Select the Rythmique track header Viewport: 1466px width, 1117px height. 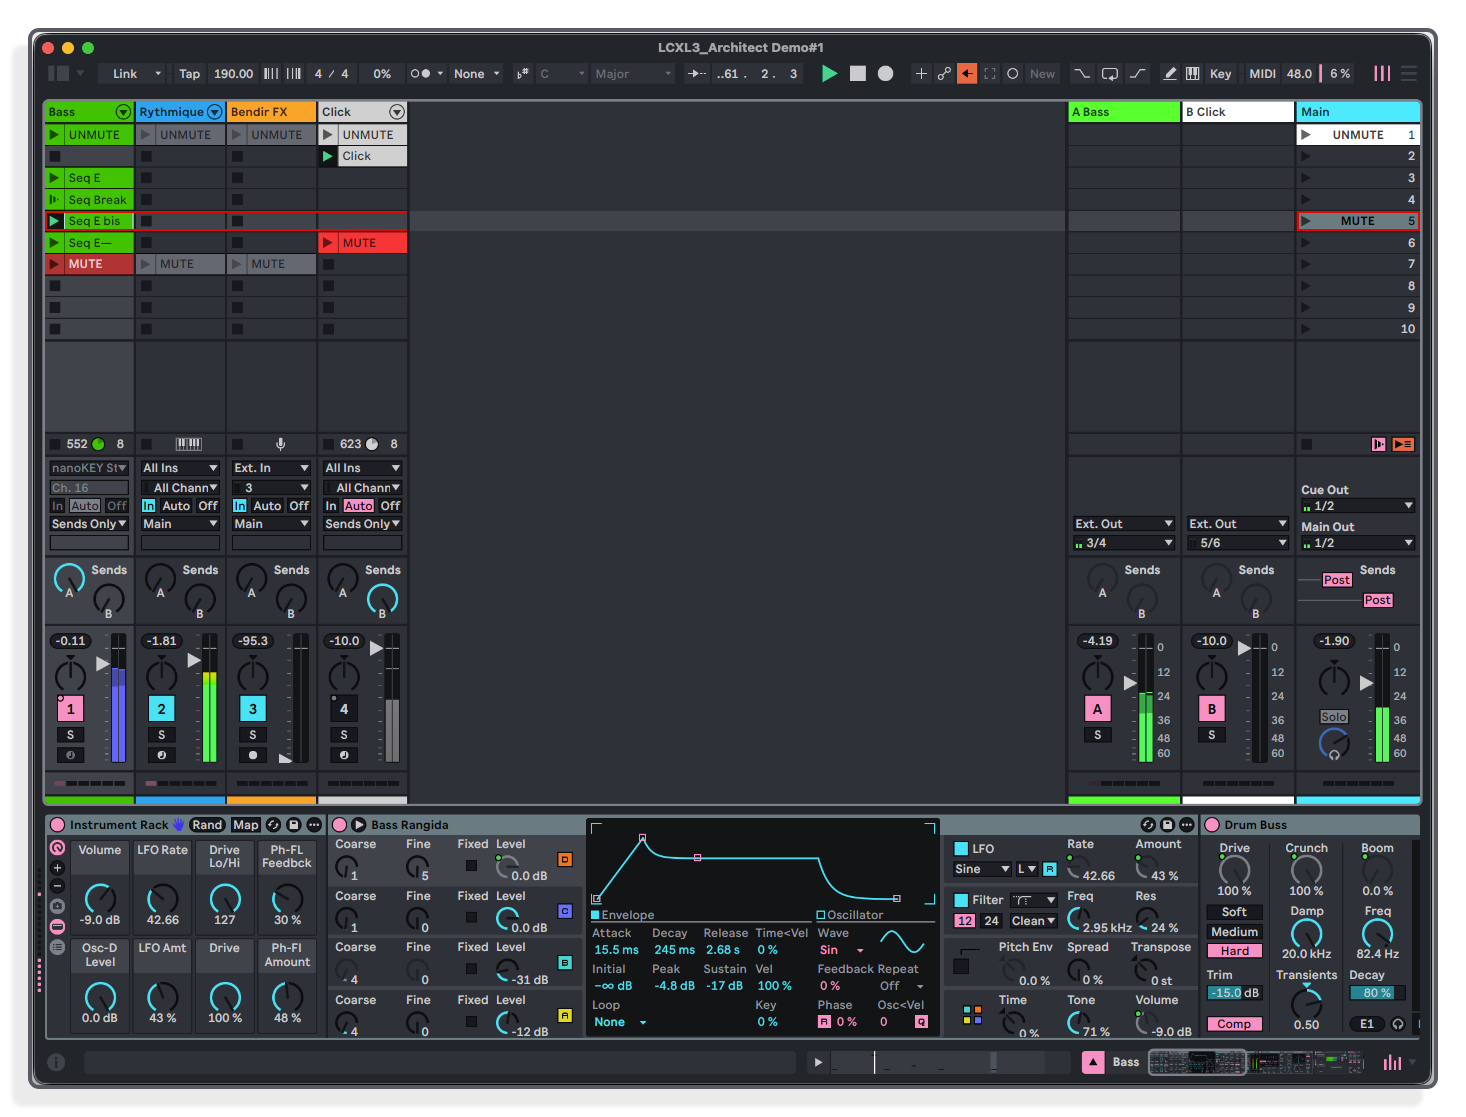pyautogui.click(x=180, y=112)
